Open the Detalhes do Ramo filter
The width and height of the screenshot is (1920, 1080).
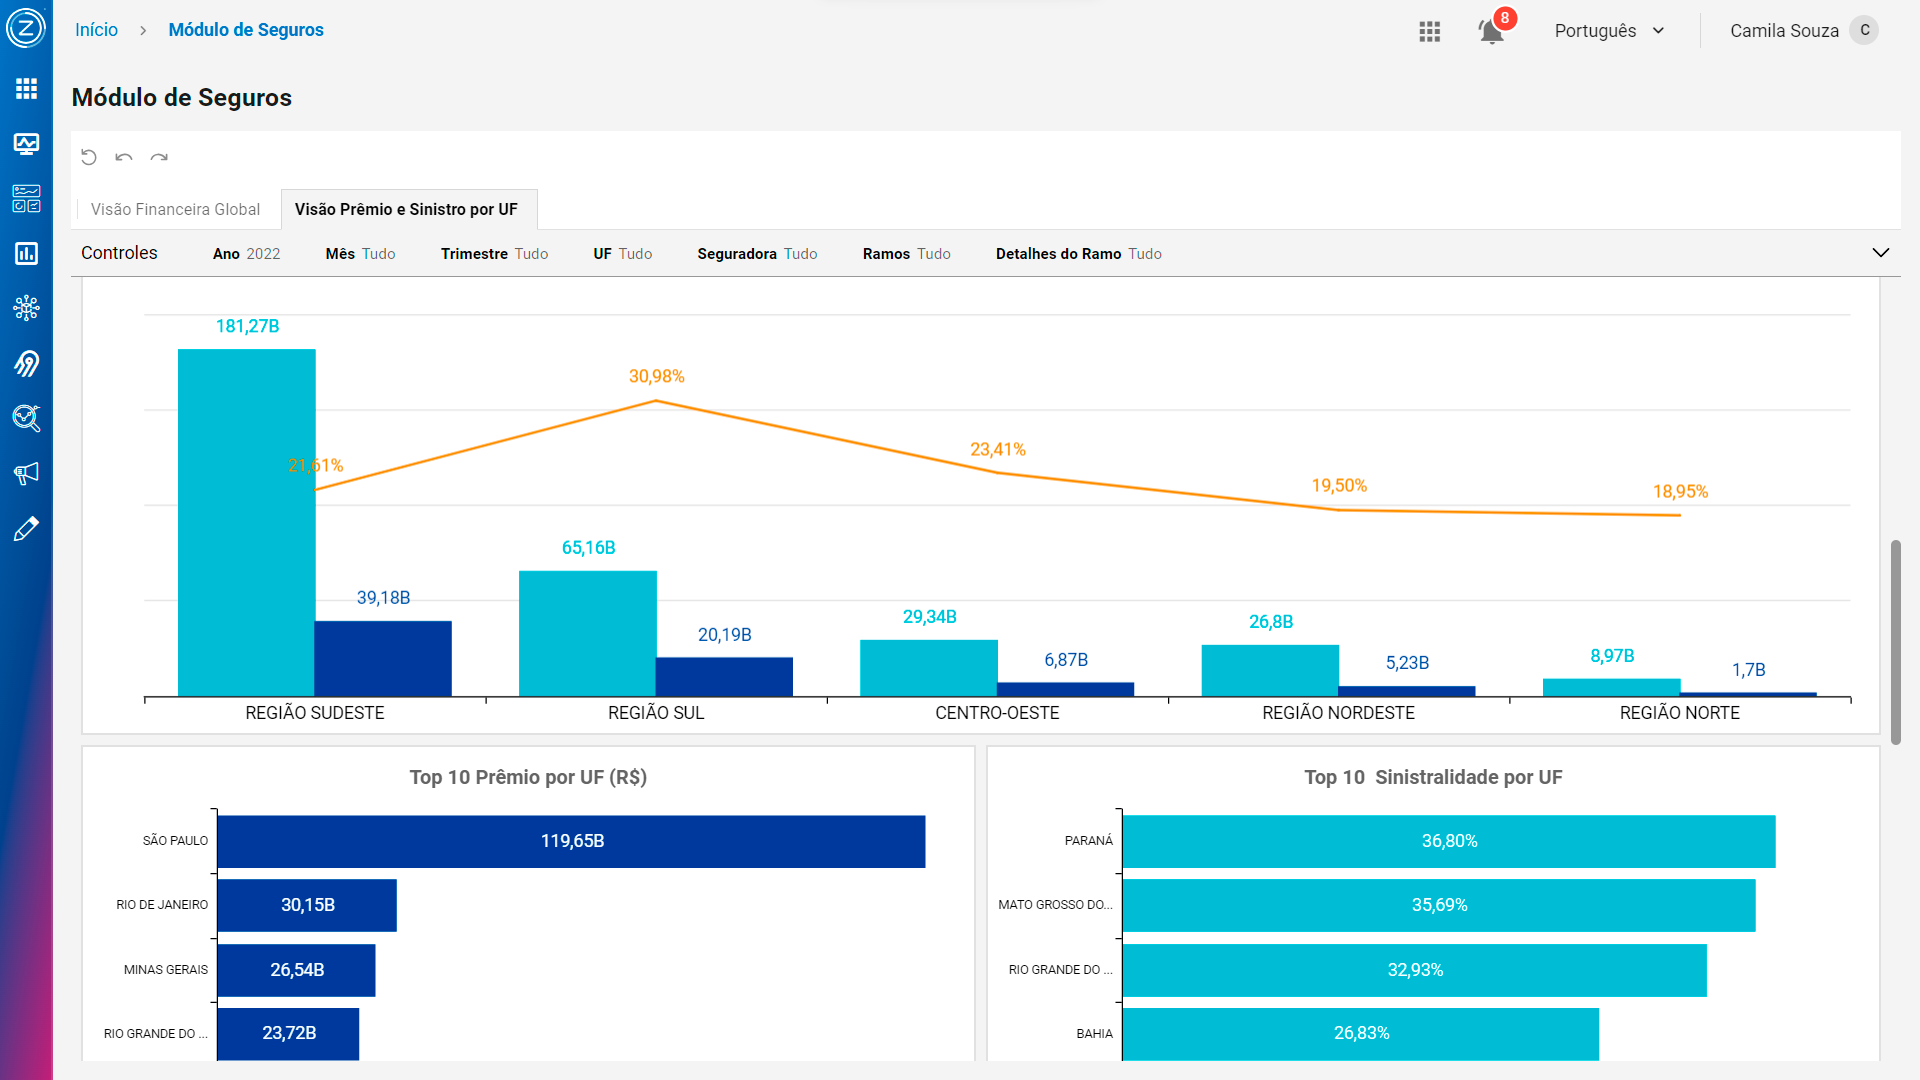tap(1078, 254)
